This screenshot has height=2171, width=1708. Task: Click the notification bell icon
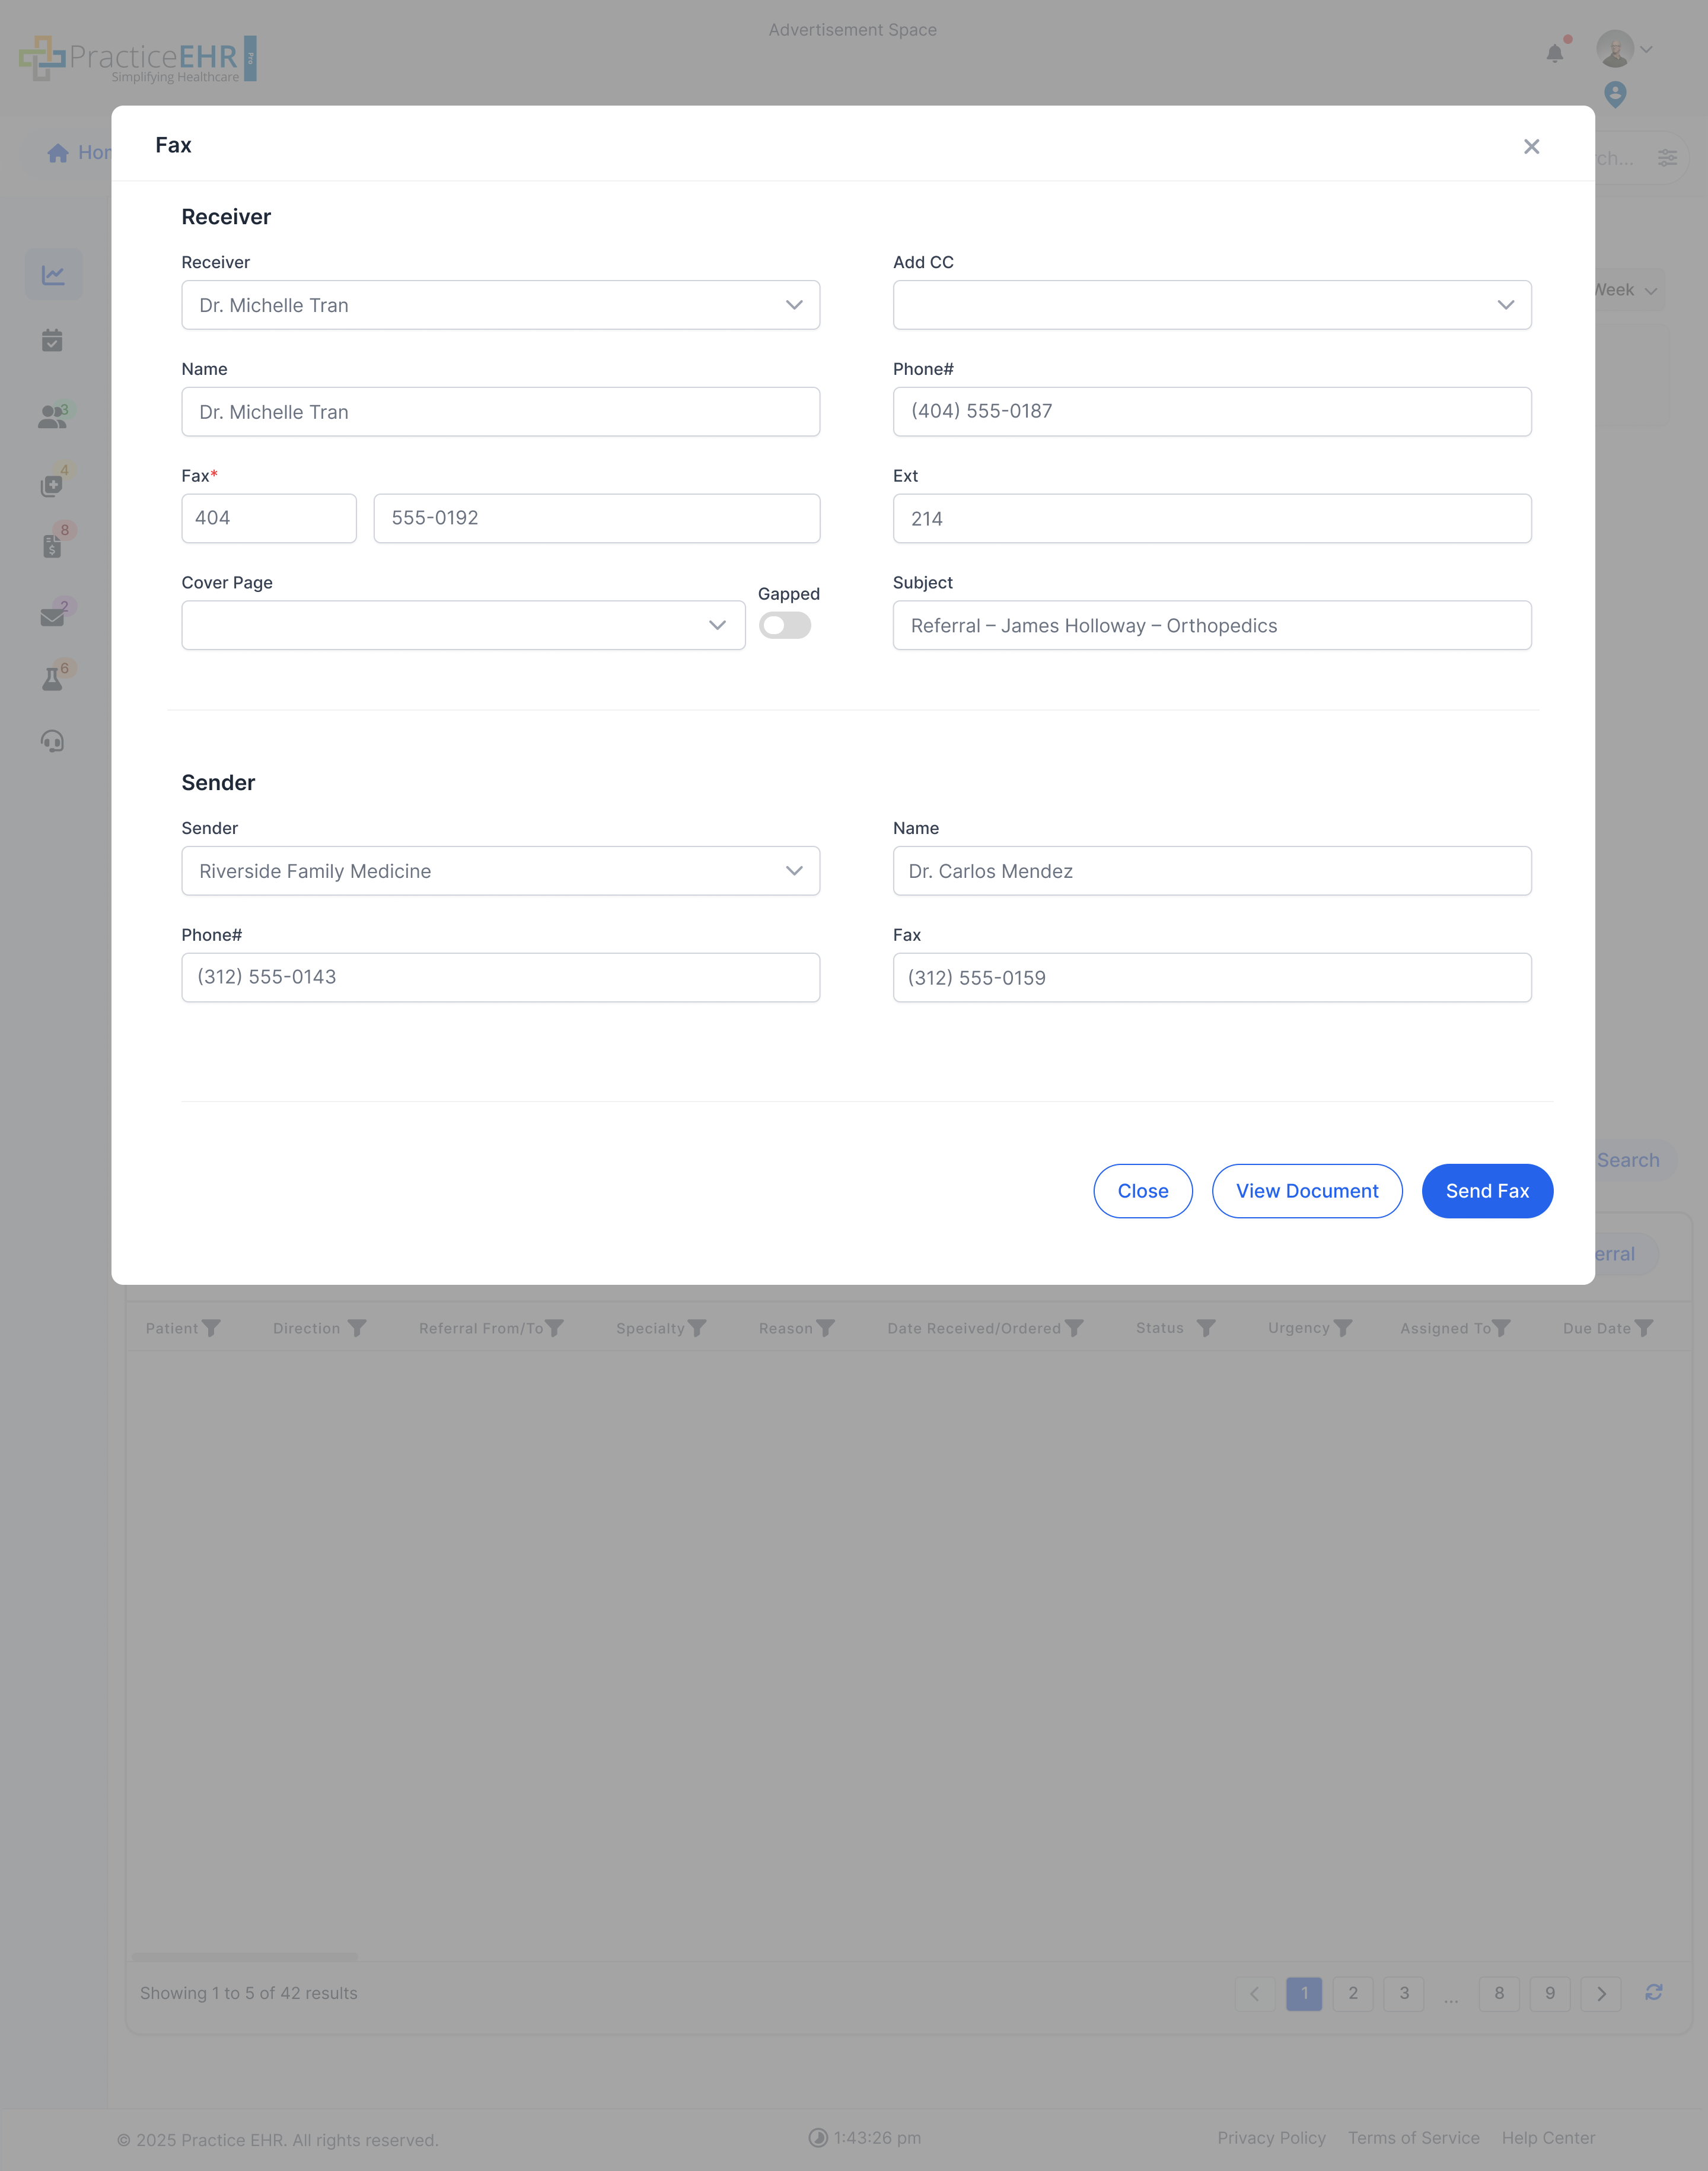click(x=1554, y=53)
